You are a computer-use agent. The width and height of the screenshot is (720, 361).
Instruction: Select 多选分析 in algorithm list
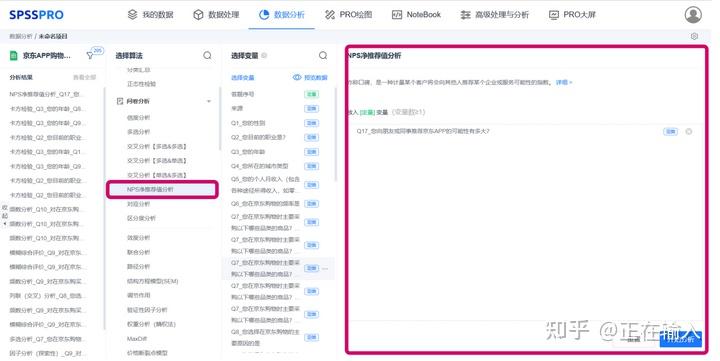coord(138,132)
